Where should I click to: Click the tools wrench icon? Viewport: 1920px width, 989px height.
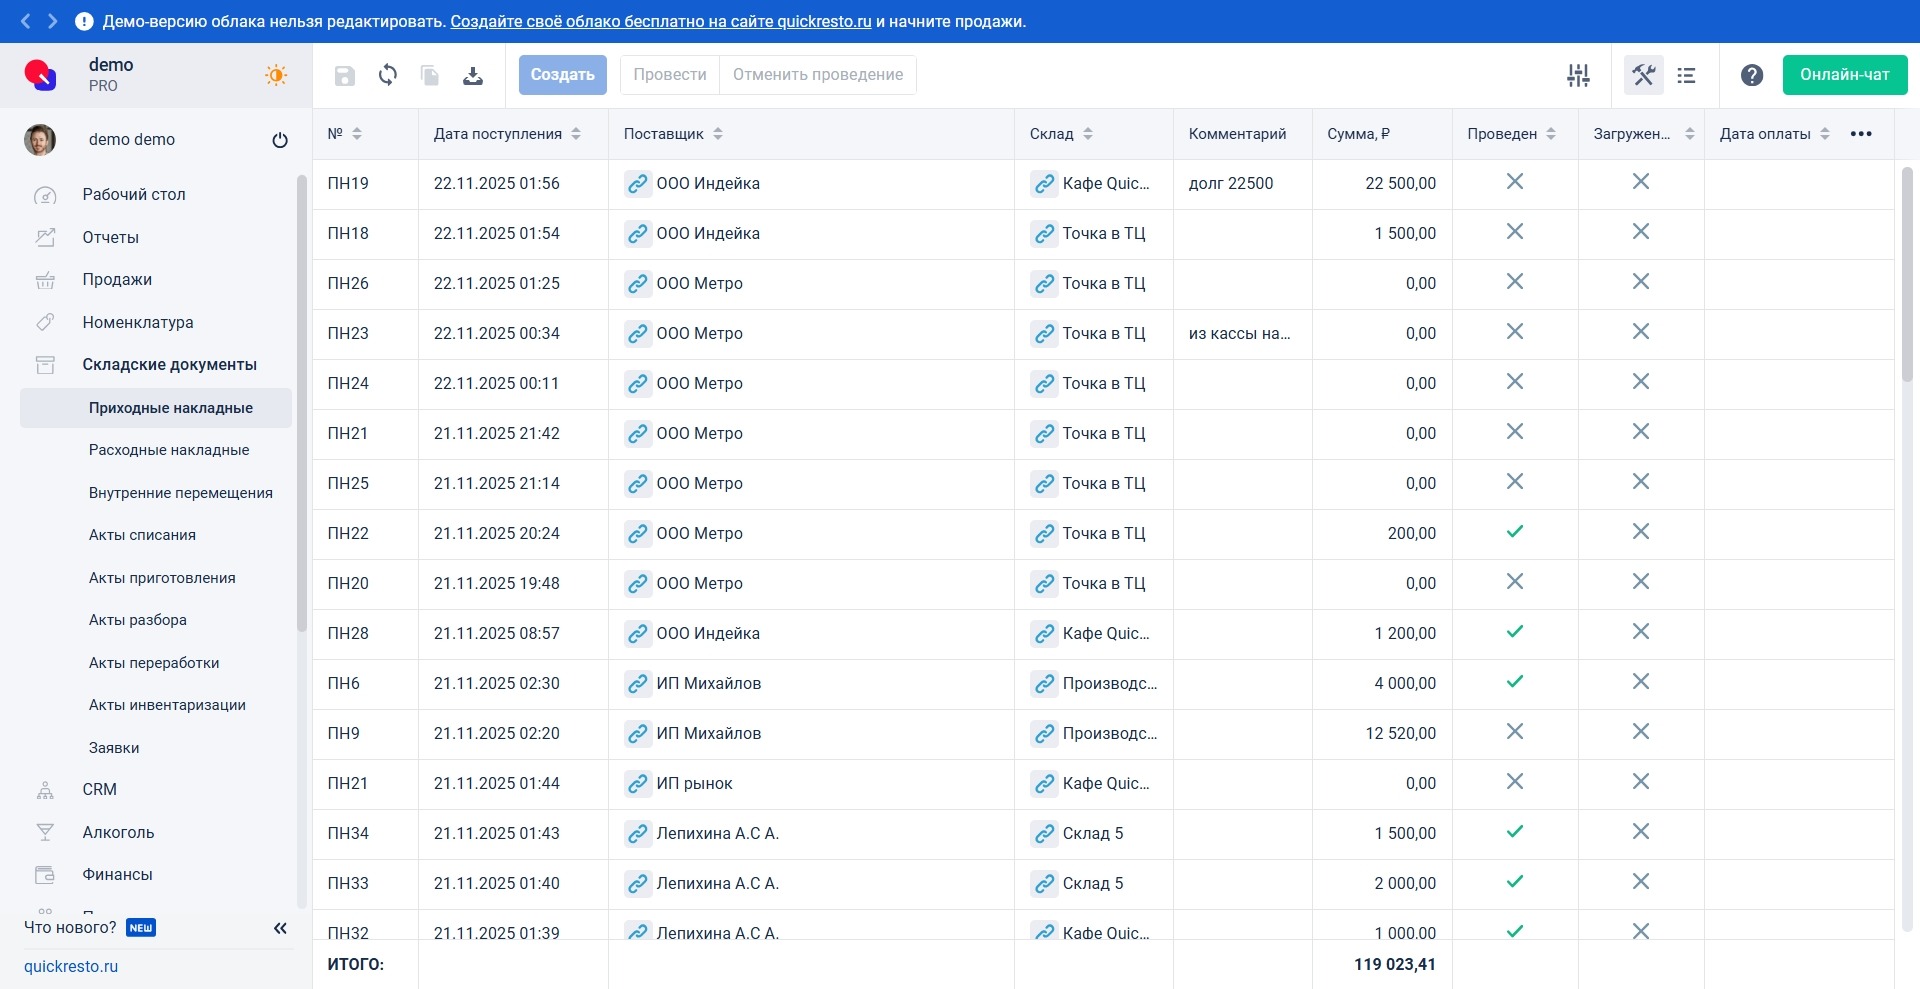1643,75
